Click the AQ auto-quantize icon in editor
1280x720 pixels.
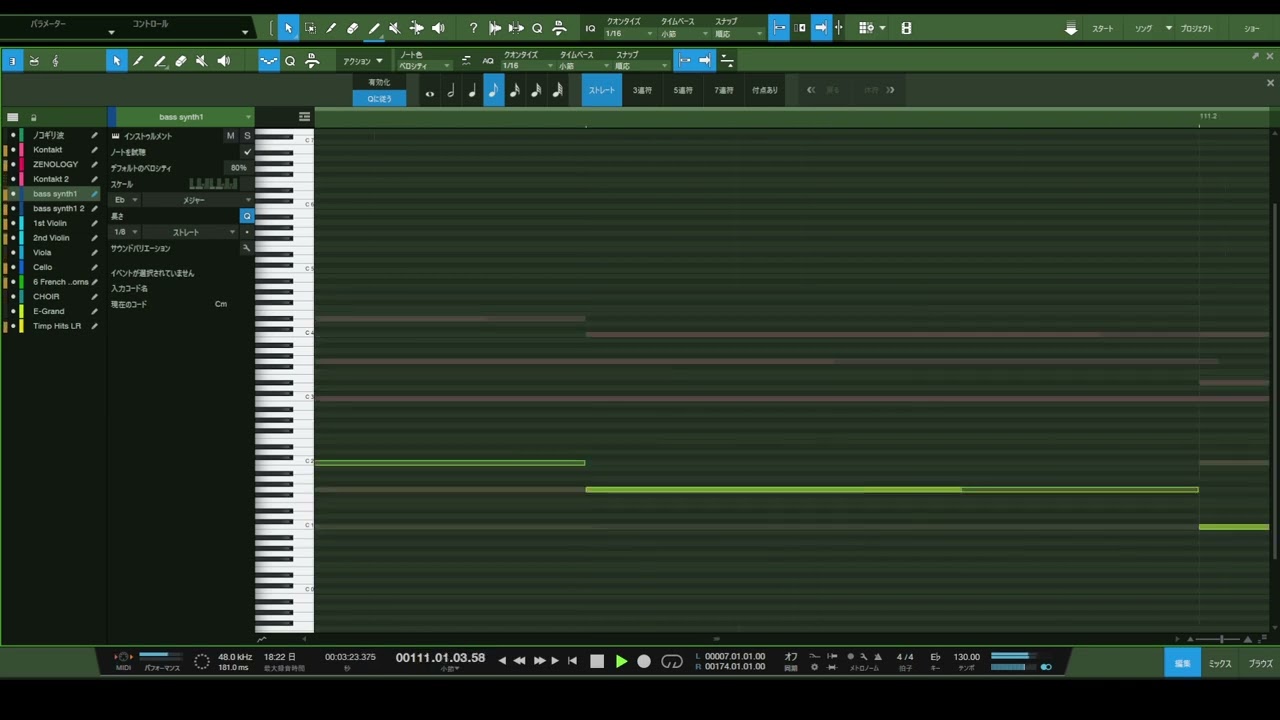(488, 61)
